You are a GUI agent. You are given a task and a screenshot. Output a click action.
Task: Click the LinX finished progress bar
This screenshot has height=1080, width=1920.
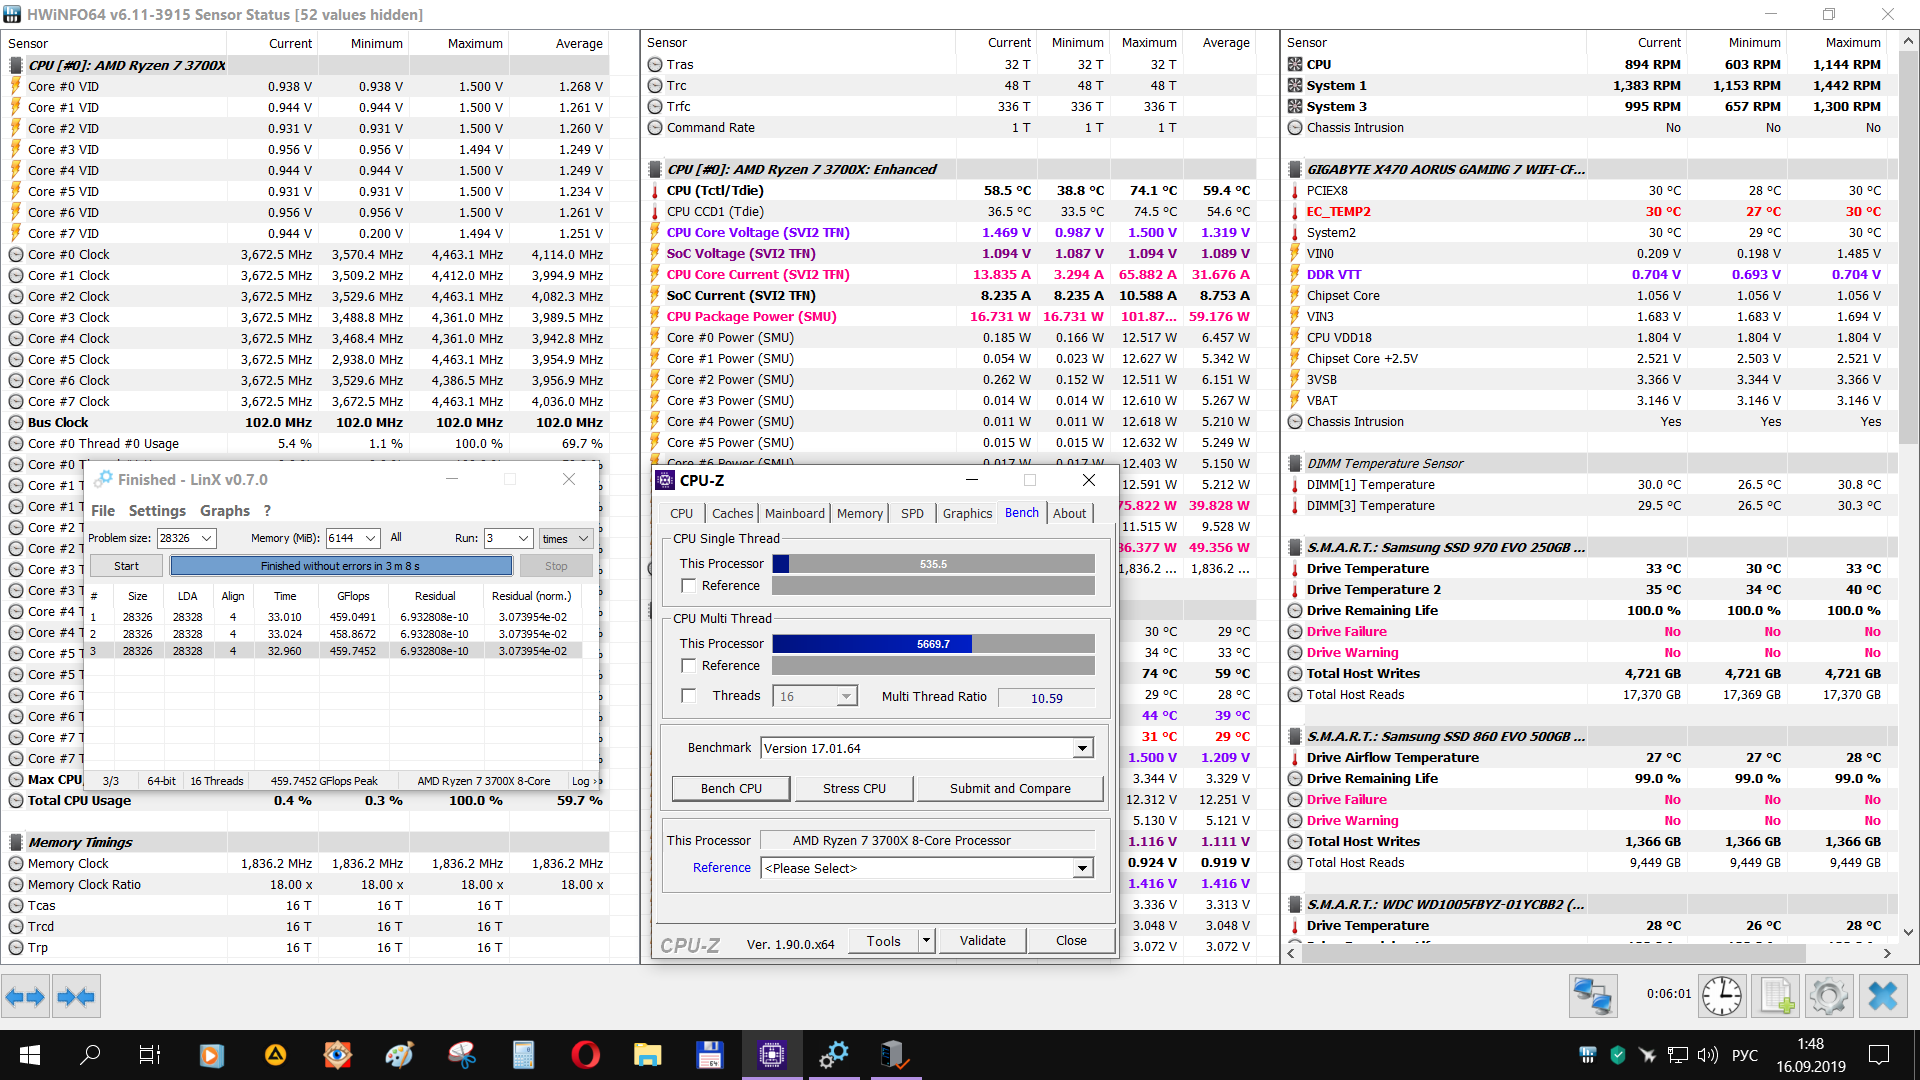point(341,566)
